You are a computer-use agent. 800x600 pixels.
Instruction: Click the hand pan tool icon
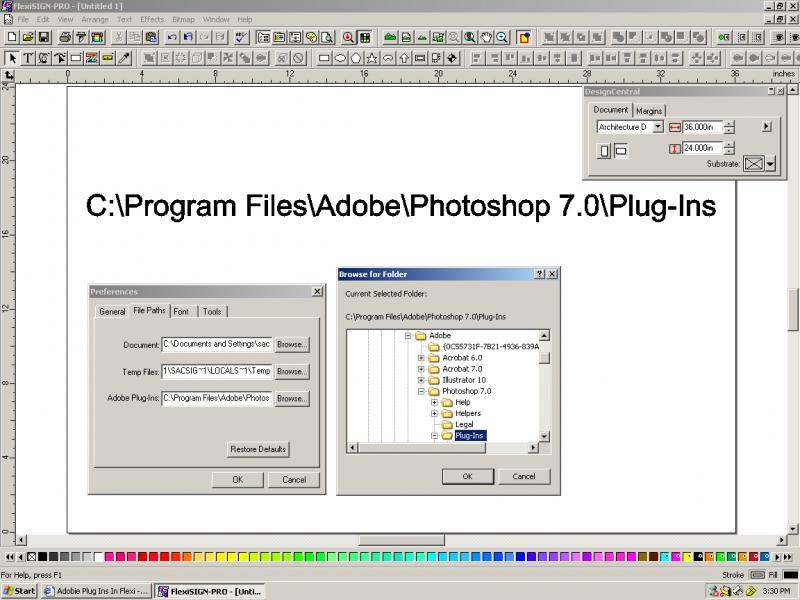(x=486, y=37)
